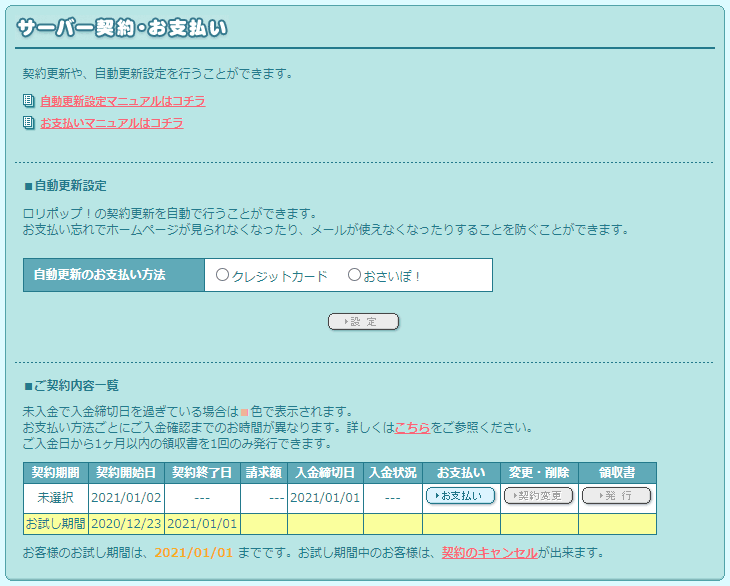The width and height of the screenshot is (730, 586).
Task: Click 契約終了日 column header
Action: [x=202, y=473]
